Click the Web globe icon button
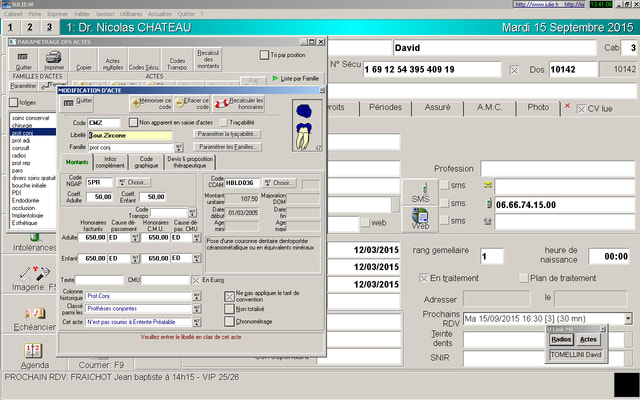 (x=421, y=221)
